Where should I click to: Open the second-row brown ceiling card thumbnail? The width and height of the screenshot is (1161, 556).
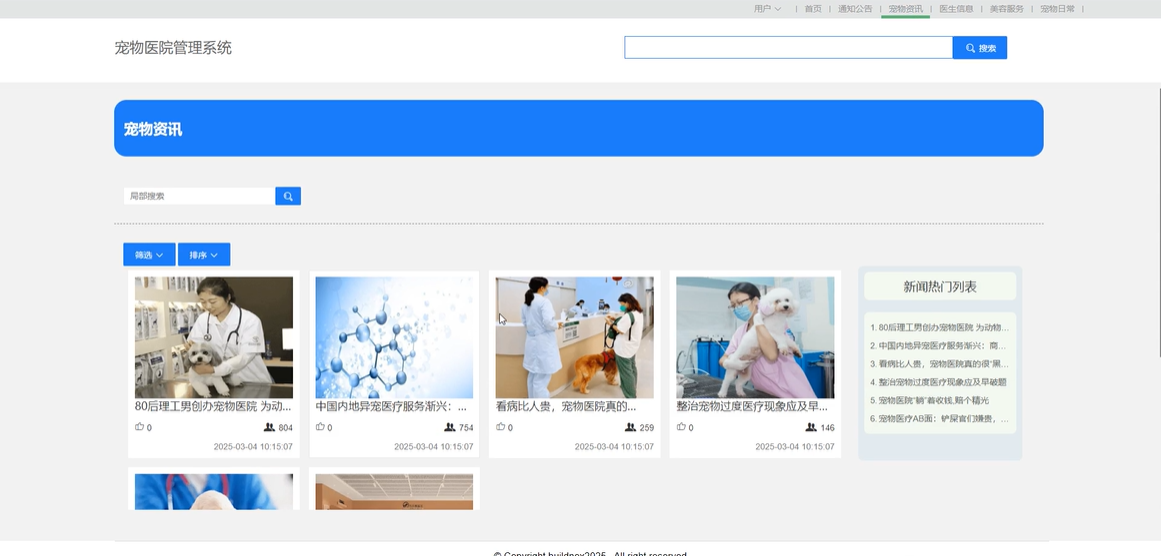click(394, 492)
